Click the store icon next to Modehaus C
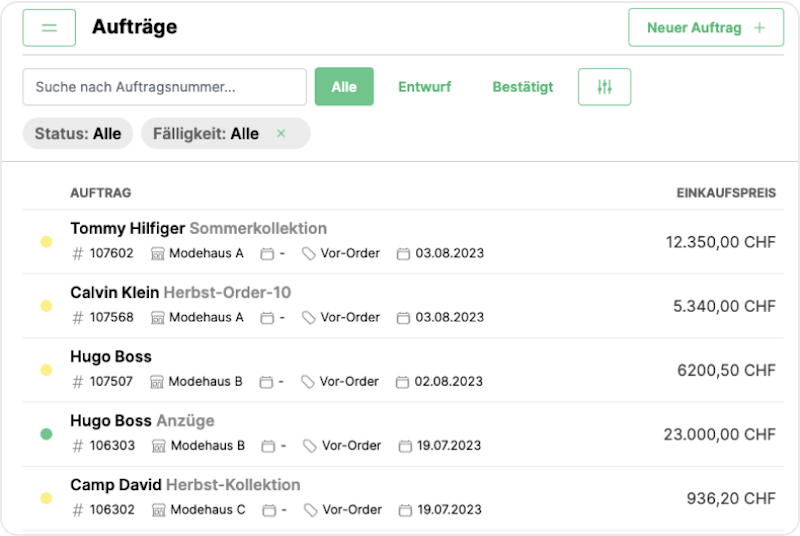Image resolution: width=800 pixels, height=536 pixels. point(159,510)
